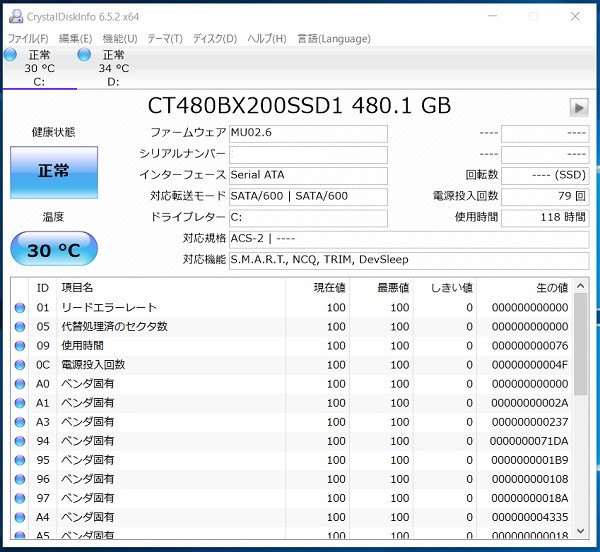Click the しきい値 column header

(x=445, y=288)
